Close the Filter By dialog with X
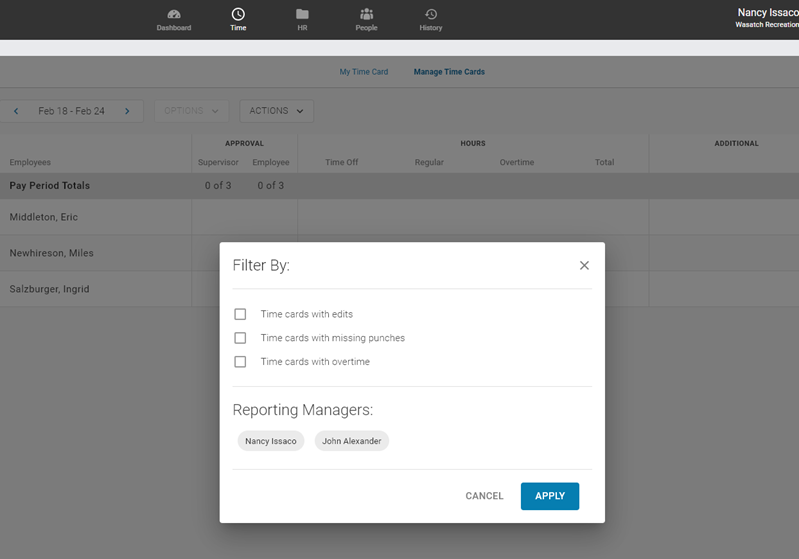The width and height of the screenshot is (799, 559). click(x=584, y=265)
